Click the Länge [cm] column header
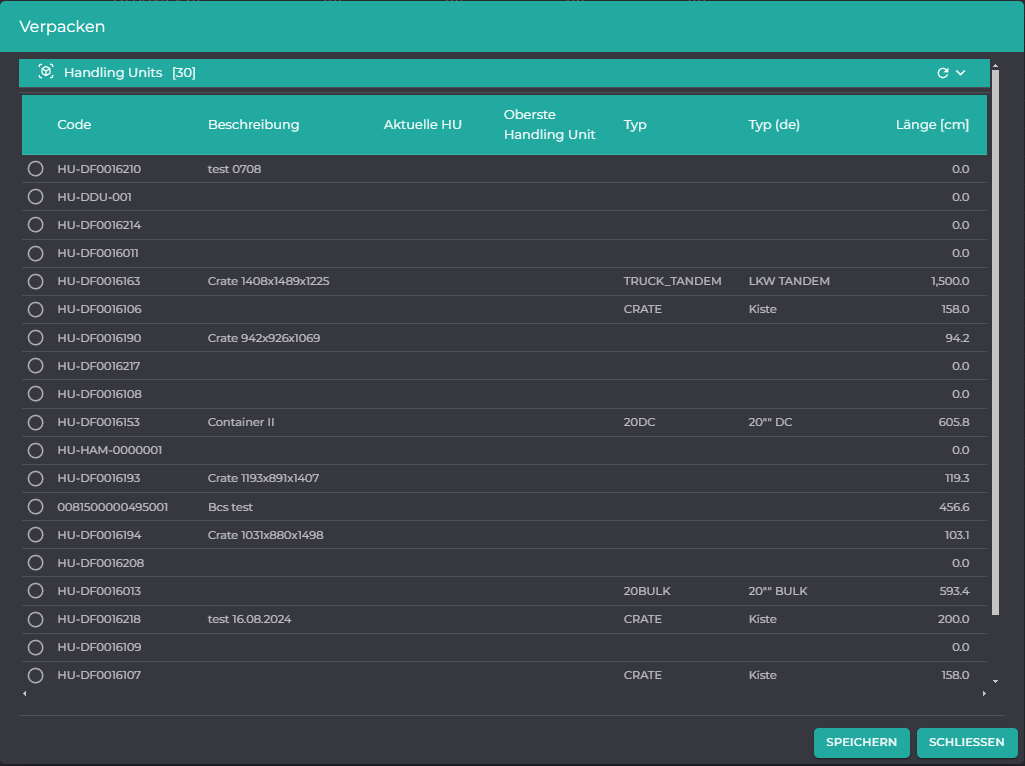The width and height of the screenshot is (1025, 766). coord(932,125)
